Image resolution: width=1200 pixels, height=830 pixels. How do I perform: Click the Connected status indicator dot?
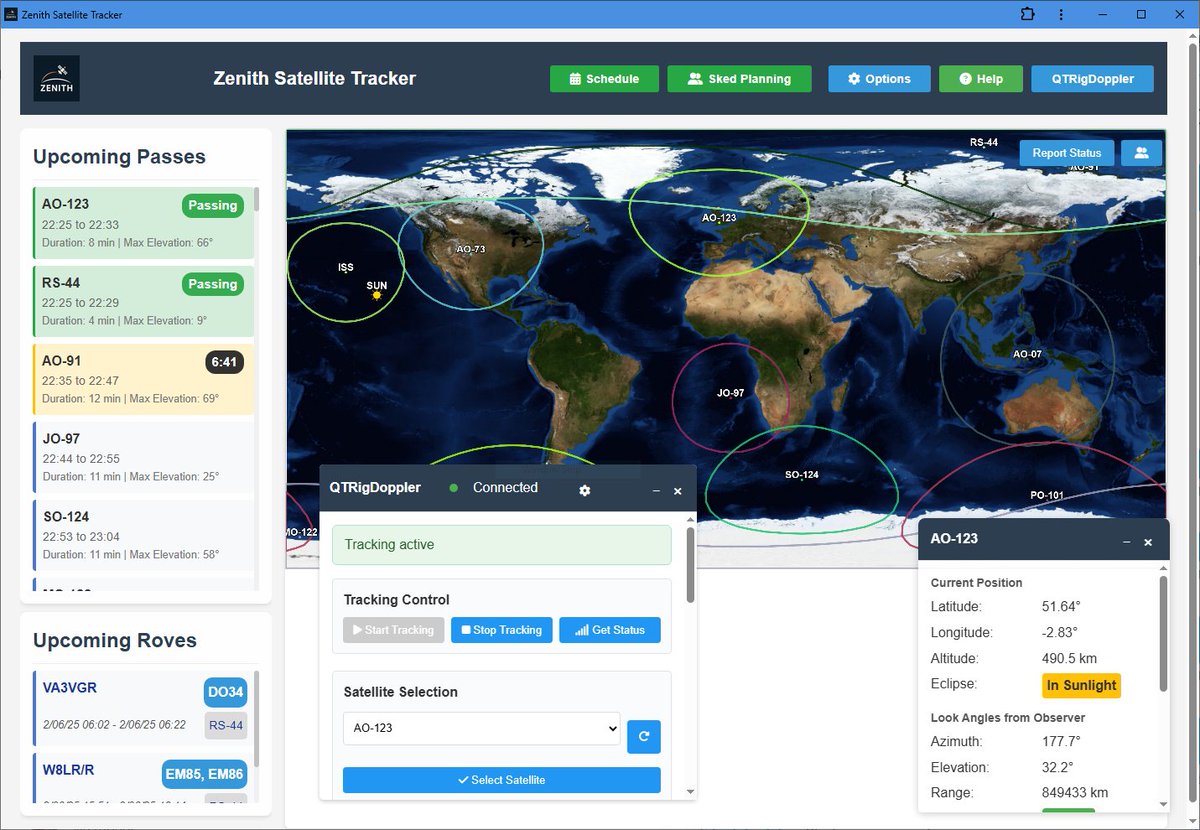[454, 488]
